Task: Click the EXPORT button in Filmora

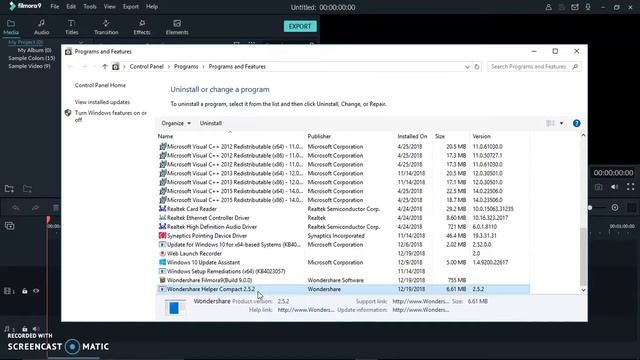Action: pyautogui.click(x=300, y=26)
